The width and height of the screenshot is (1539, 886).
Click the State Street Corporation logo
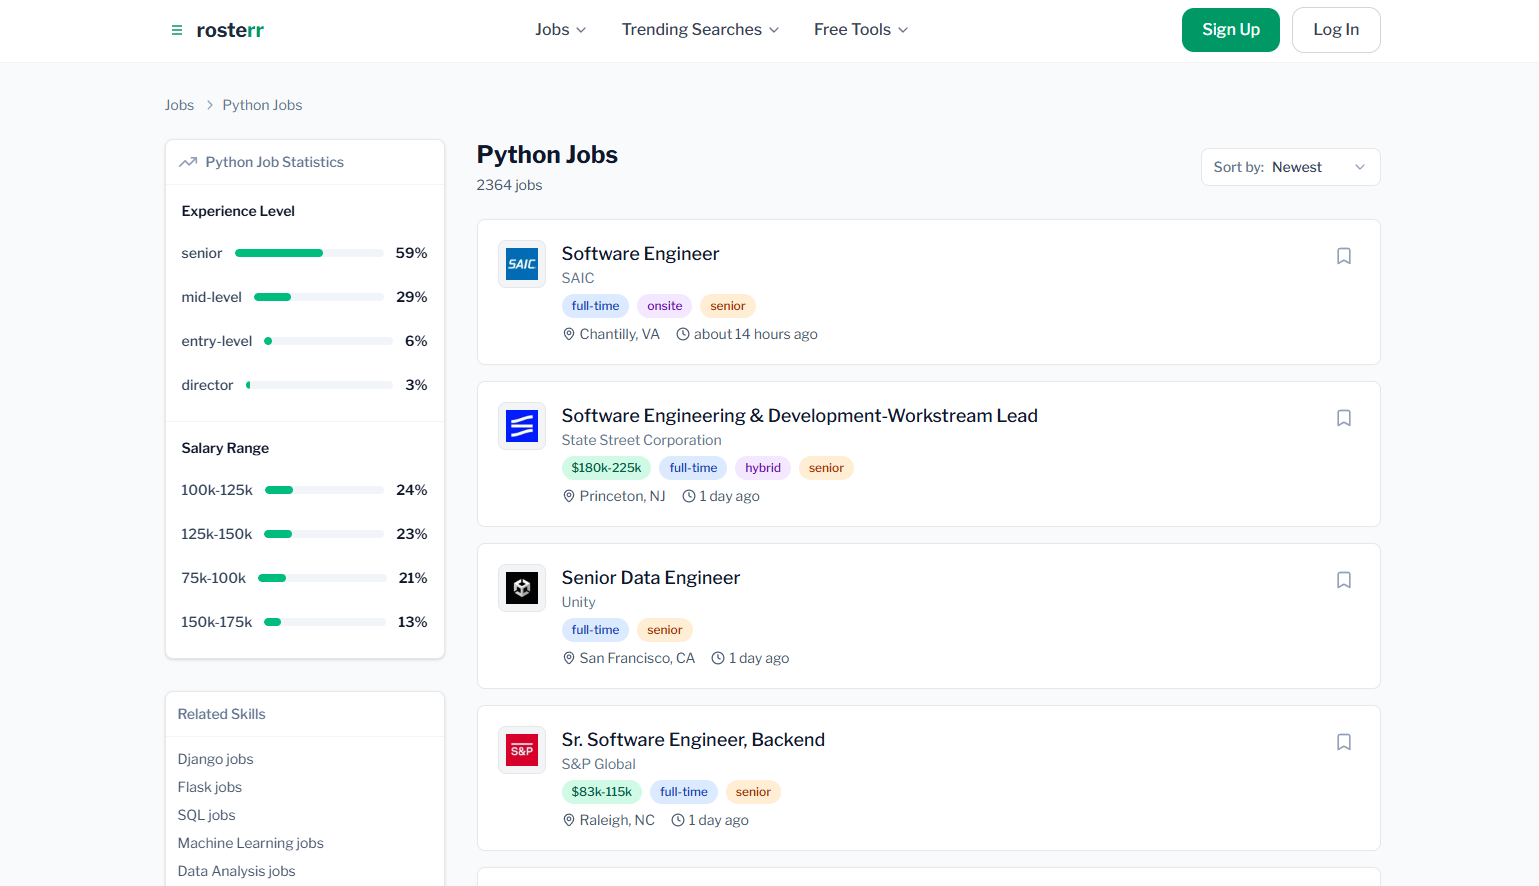click(522, 426)
